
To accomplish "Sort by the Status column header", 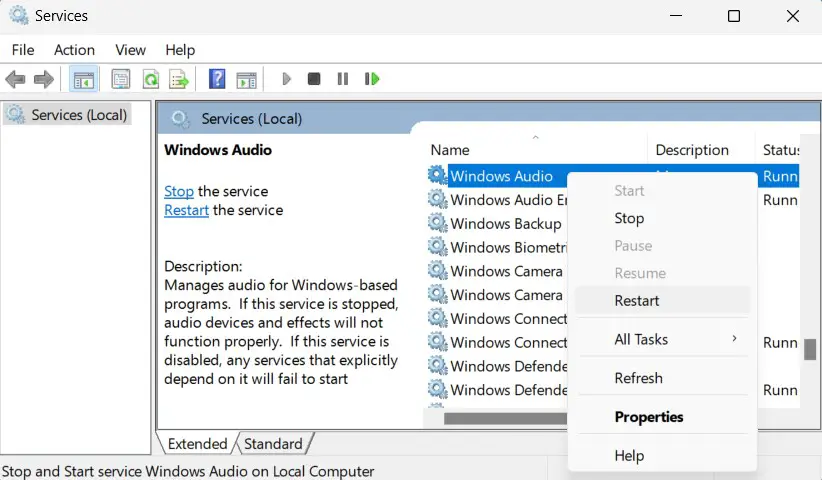I will click(x=778, y=150).
